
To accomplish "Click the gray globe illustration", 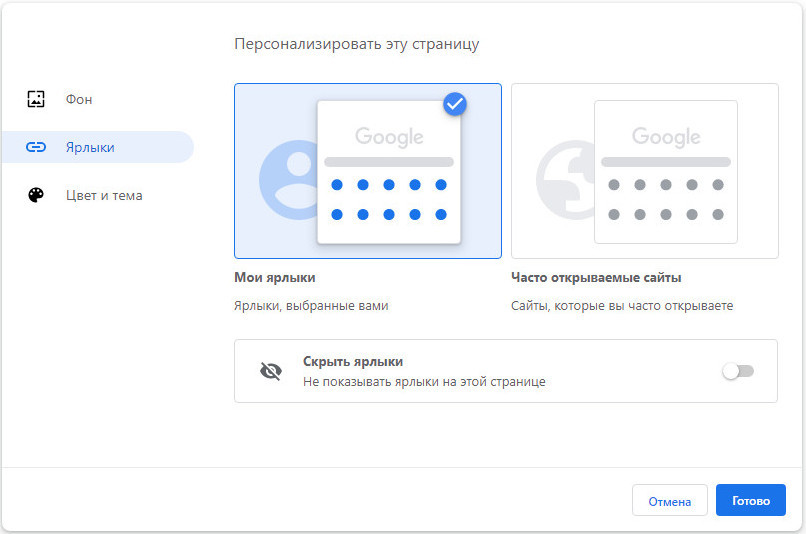I will click(565, 180).
